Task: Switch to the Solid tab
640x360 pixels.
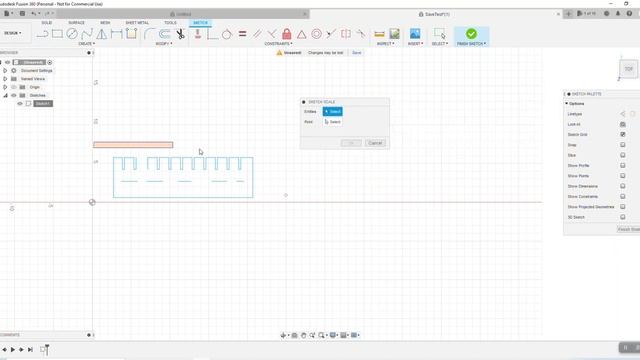Action: [47, 23]
